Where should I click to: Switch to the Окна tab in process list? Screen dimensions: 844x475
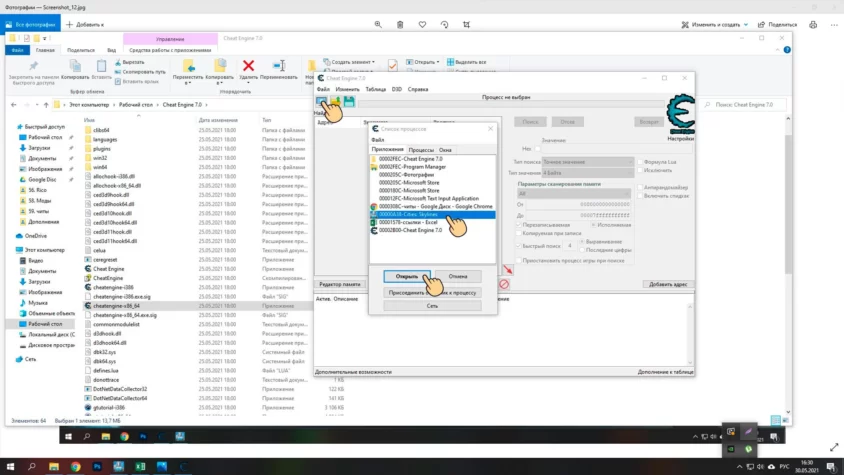[x=445, y=150]
